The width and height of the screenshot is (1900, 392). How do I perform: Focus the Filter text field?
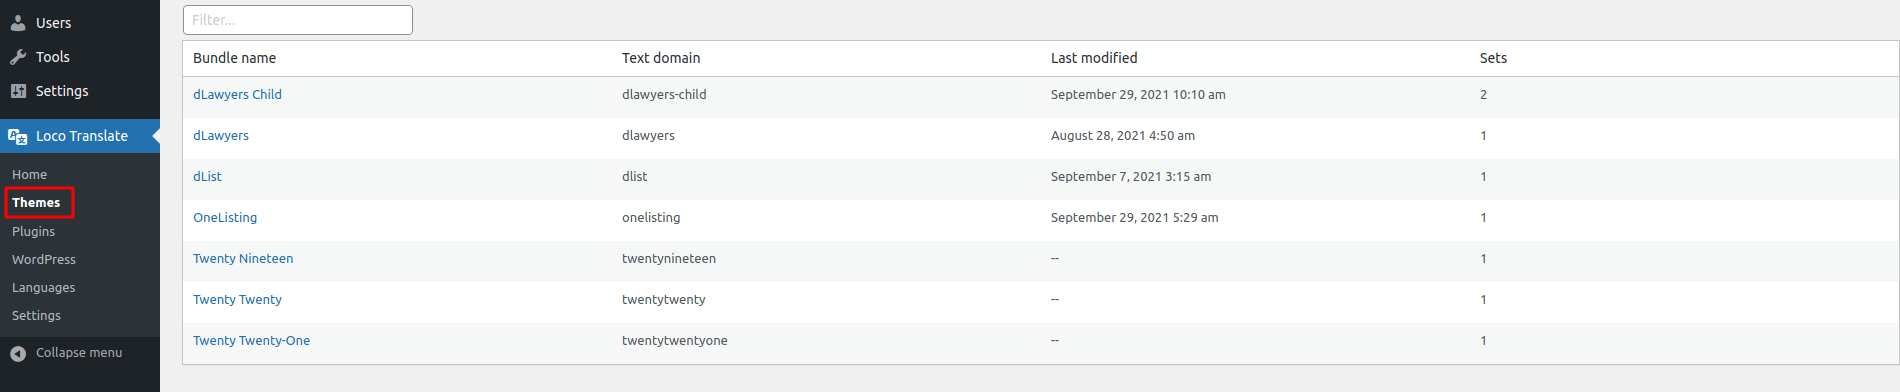[298, 20]
